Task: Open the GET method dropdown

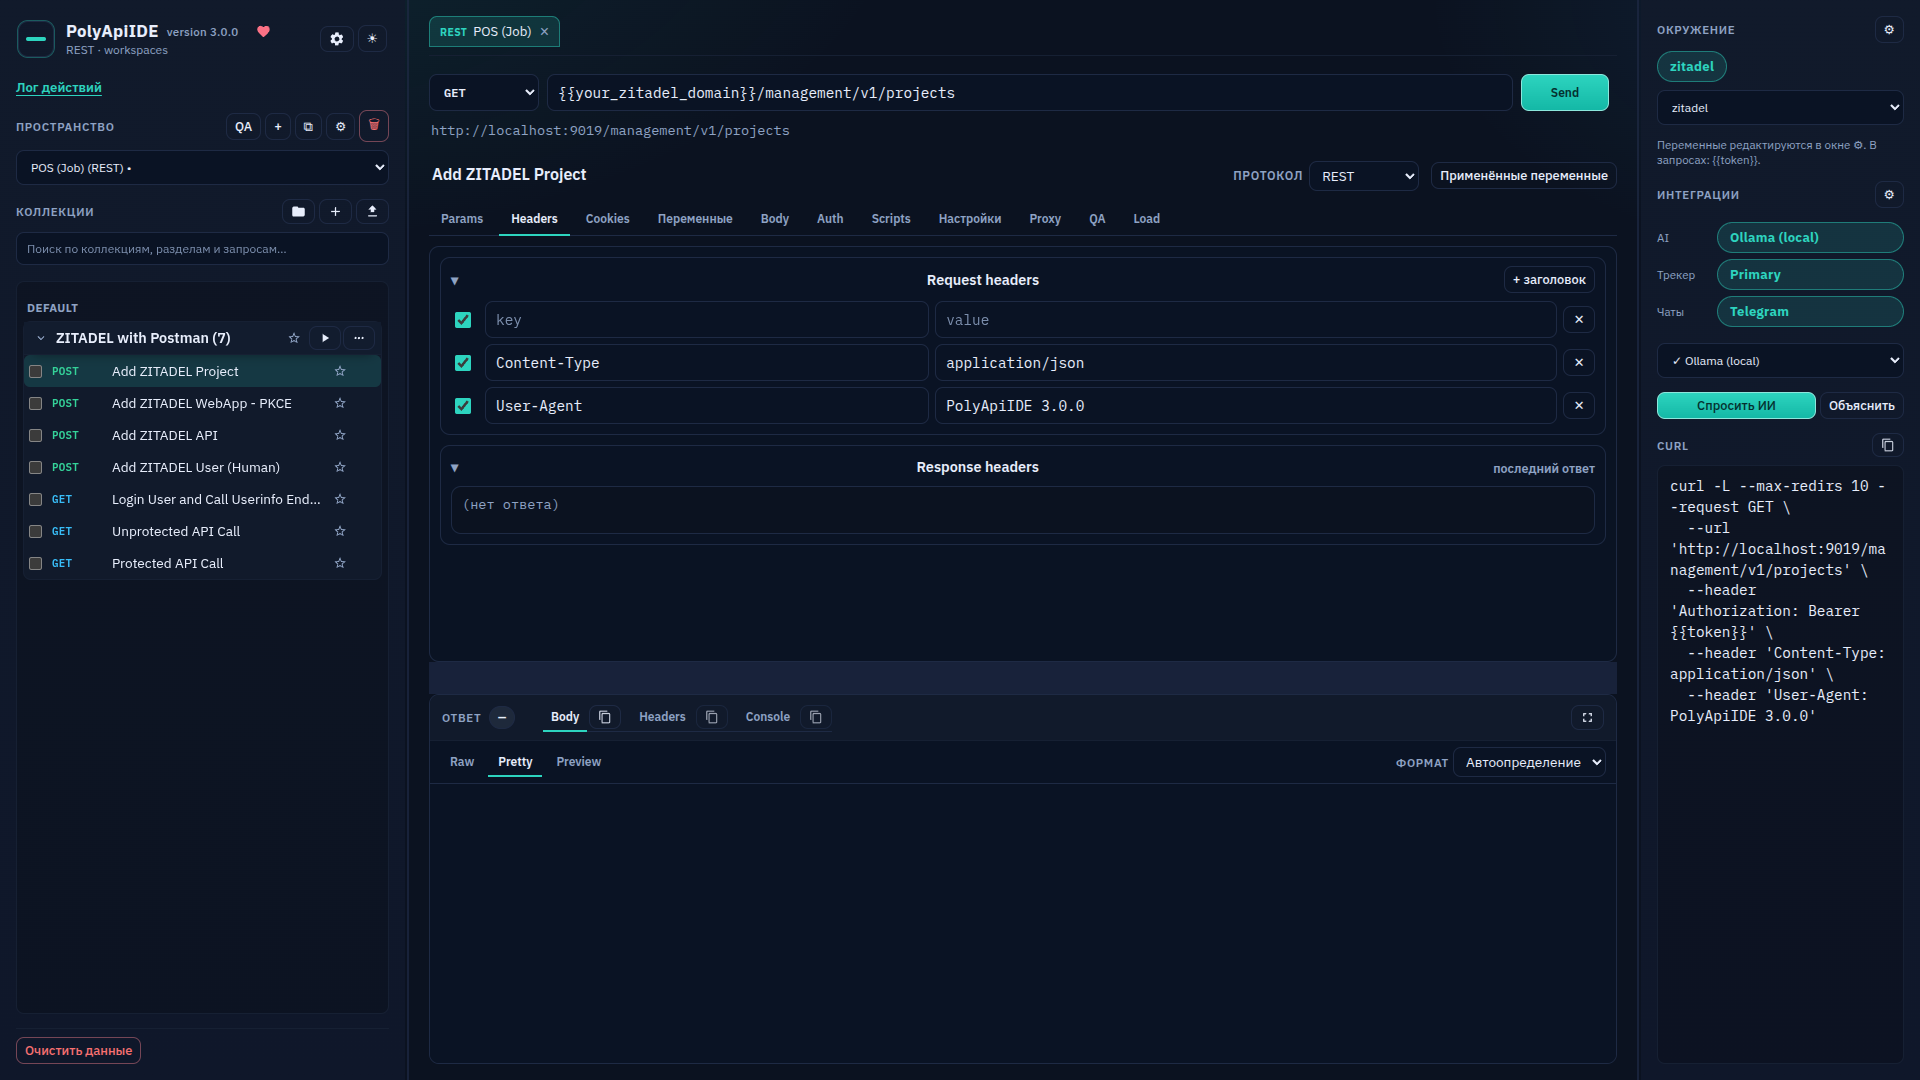Action: pos(484,93)
